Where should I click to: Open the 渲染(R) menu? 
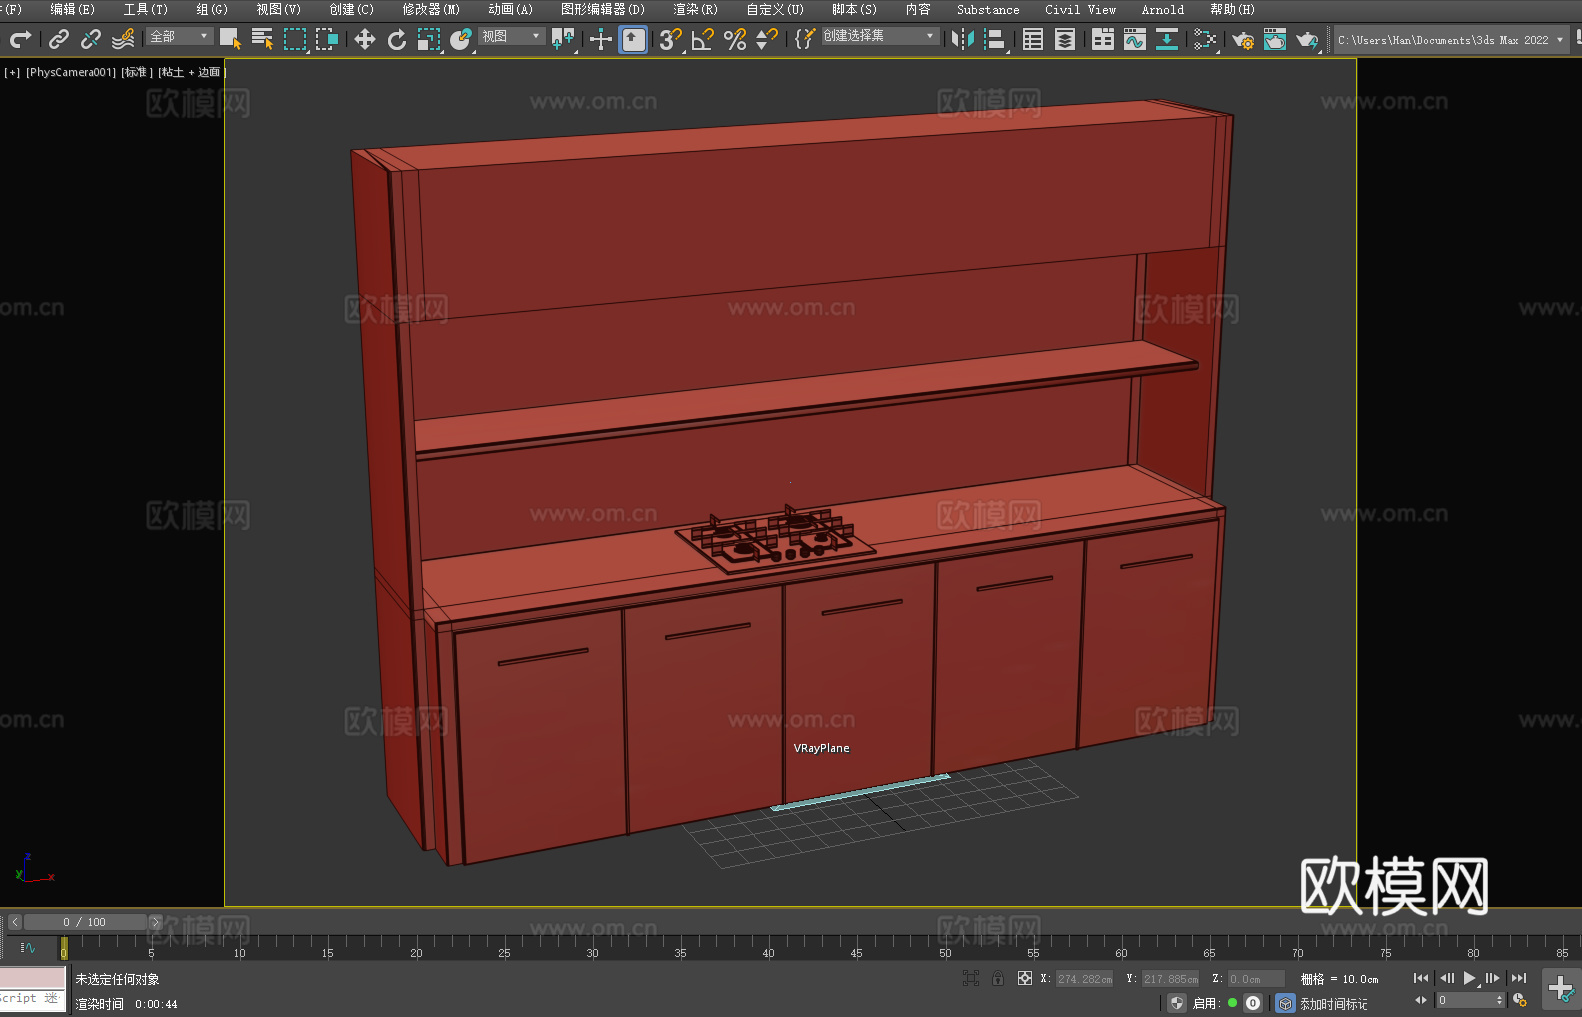pos(695,9)
